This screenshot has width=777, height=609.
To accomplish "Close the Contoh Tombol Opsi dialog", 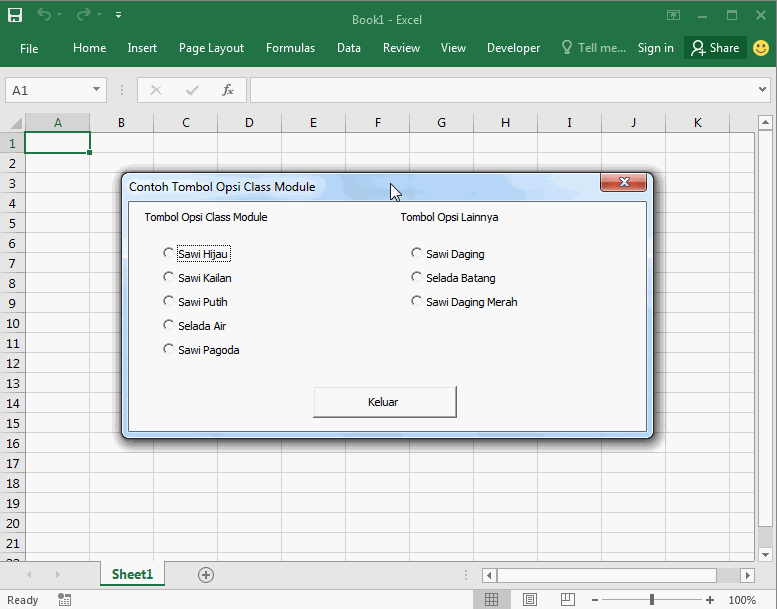I will [x=623, y=182].
